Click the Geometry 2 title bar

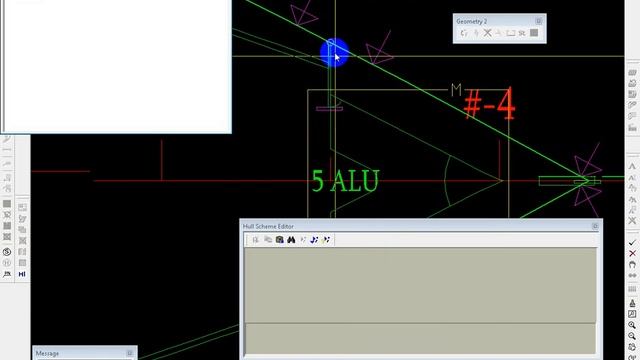(x=500, y=21)
